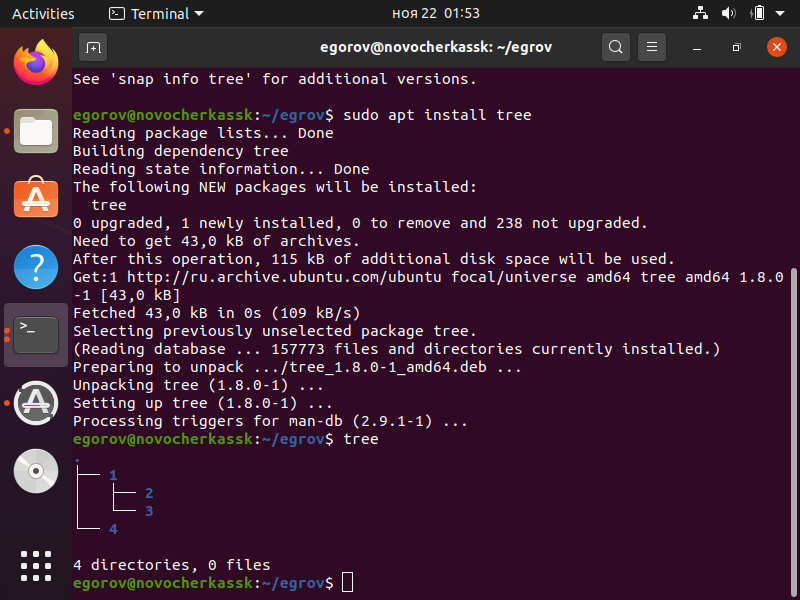Open the terminal hamburger menu
The image size is (800, 600).
tap(652, 47)
